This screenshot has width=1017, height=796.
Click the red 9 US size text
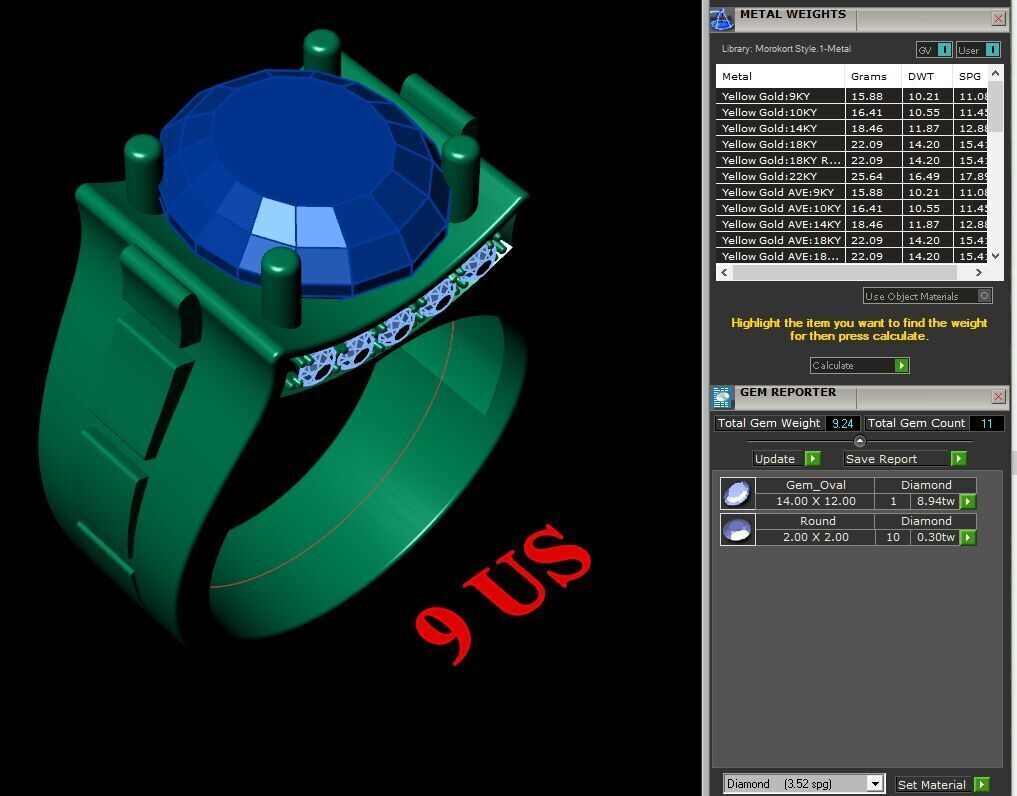pyautogui.click(x=503, y=594)
